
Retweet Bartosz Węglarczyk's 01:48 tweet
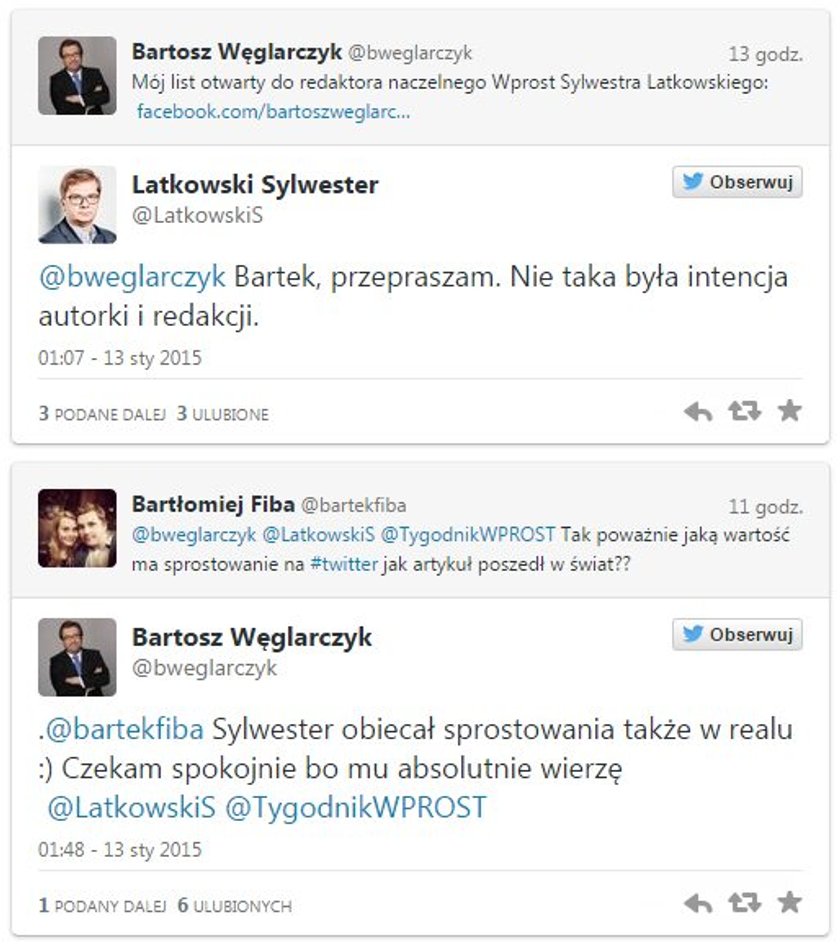(745, 903)
